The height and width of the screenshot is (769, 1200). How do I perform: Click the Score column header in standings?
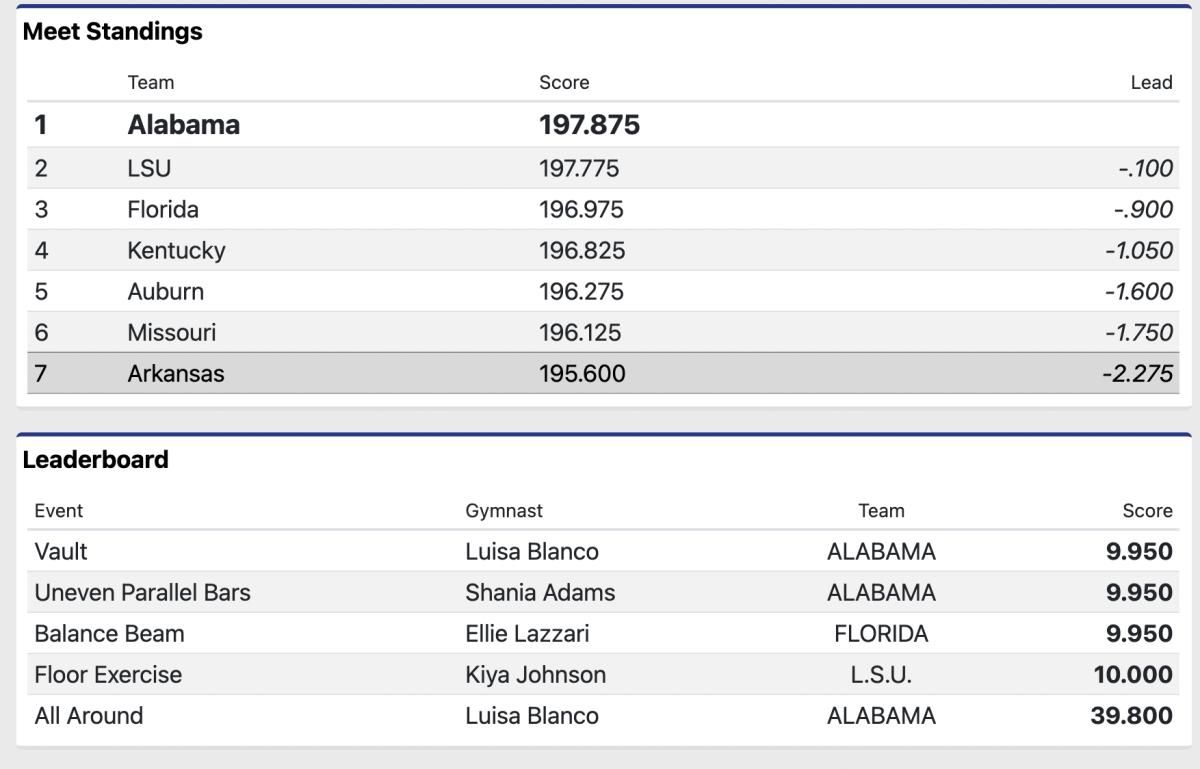point(564,83)
